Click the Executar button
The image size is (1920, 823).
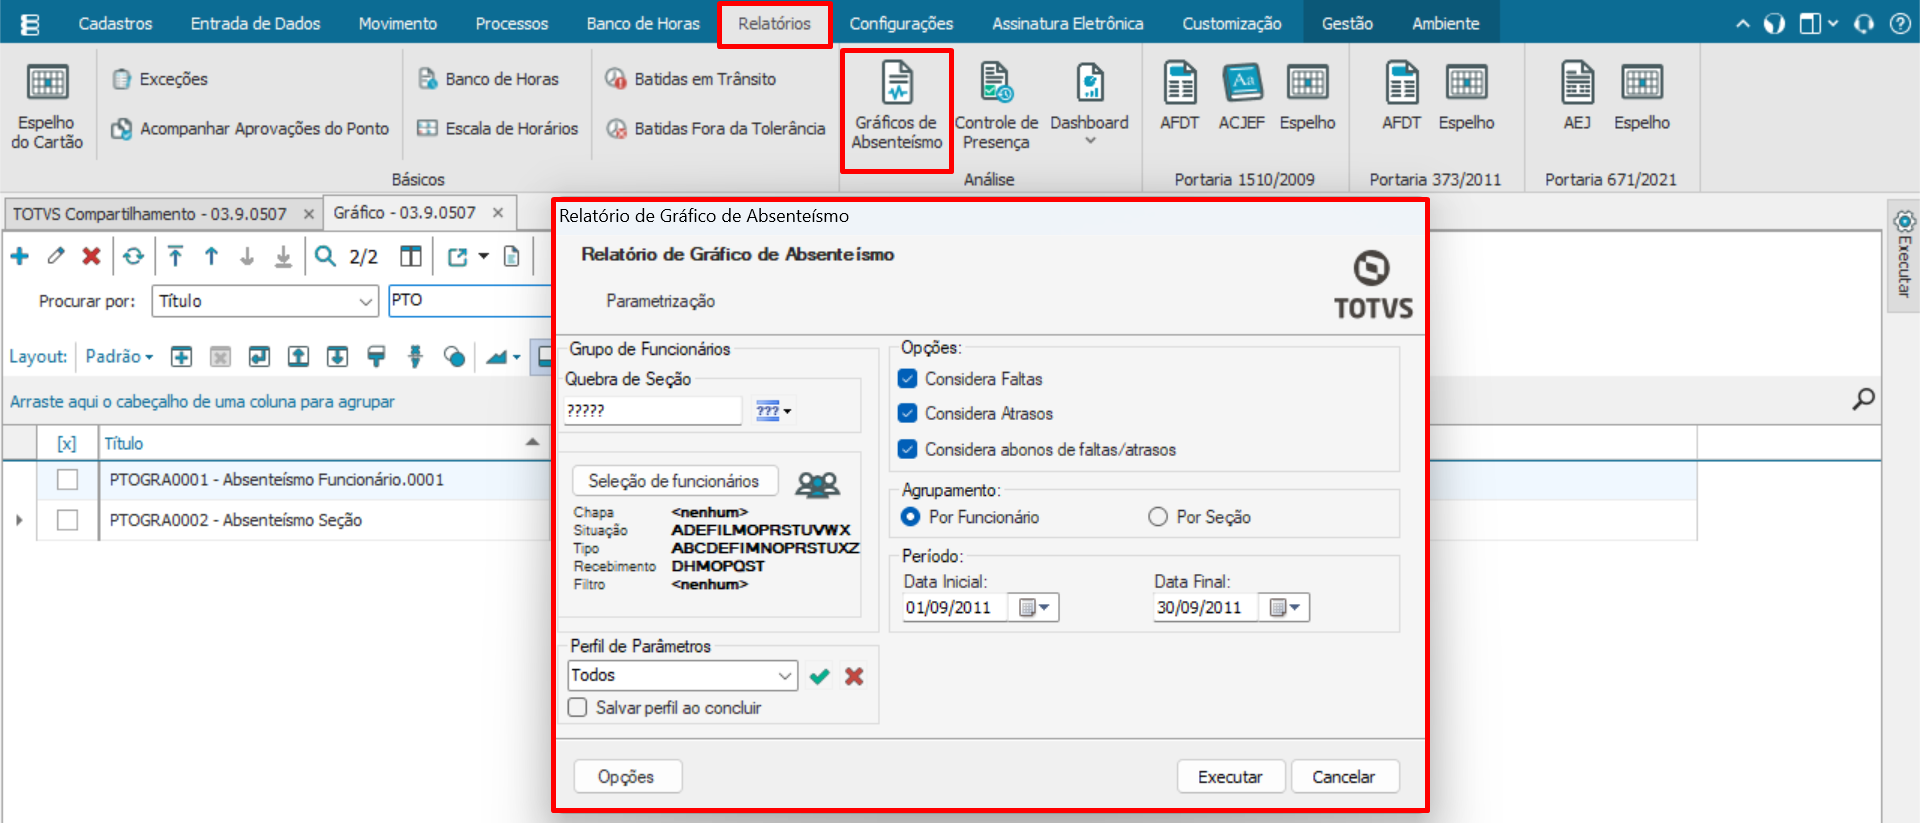(1230, 777)
